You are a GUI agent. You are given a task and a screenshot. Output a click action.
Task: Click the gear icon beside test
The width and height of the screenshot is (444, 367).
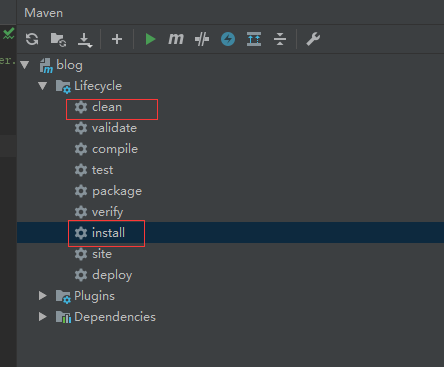click(x=81, y=170)
